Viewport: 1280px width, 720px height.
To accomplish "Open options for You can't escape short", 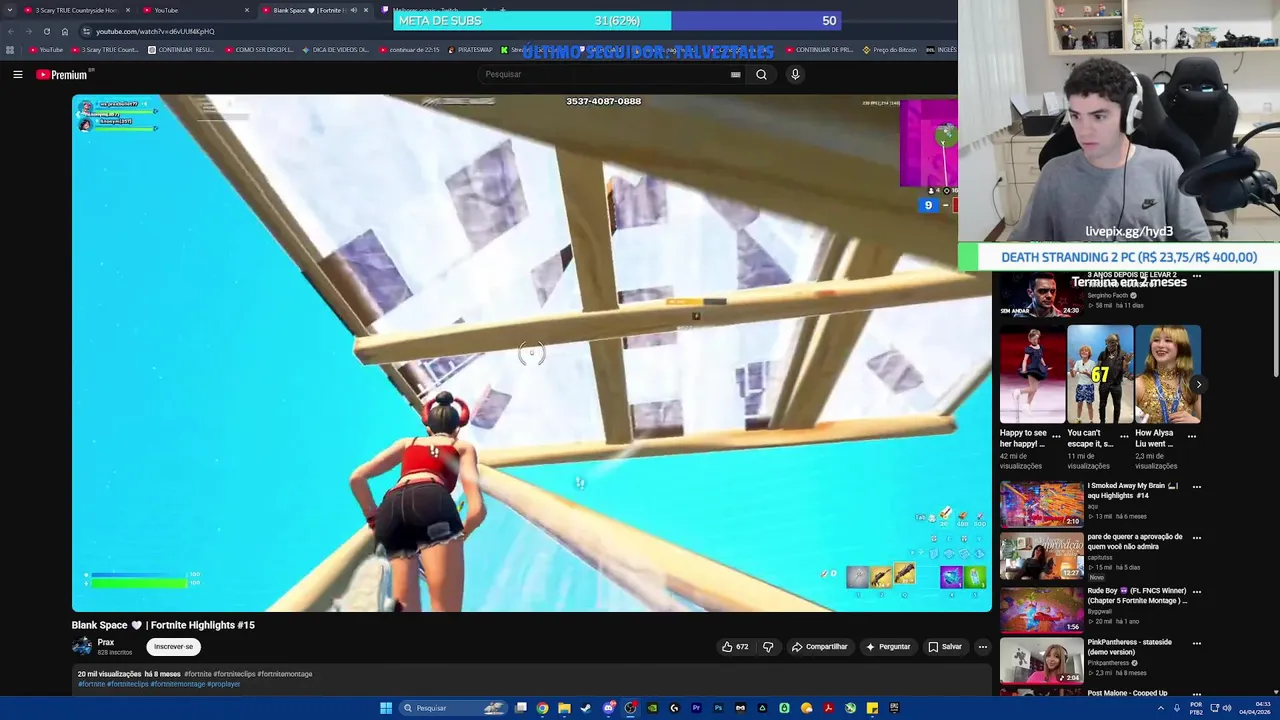I will (x=1124, y=437).
